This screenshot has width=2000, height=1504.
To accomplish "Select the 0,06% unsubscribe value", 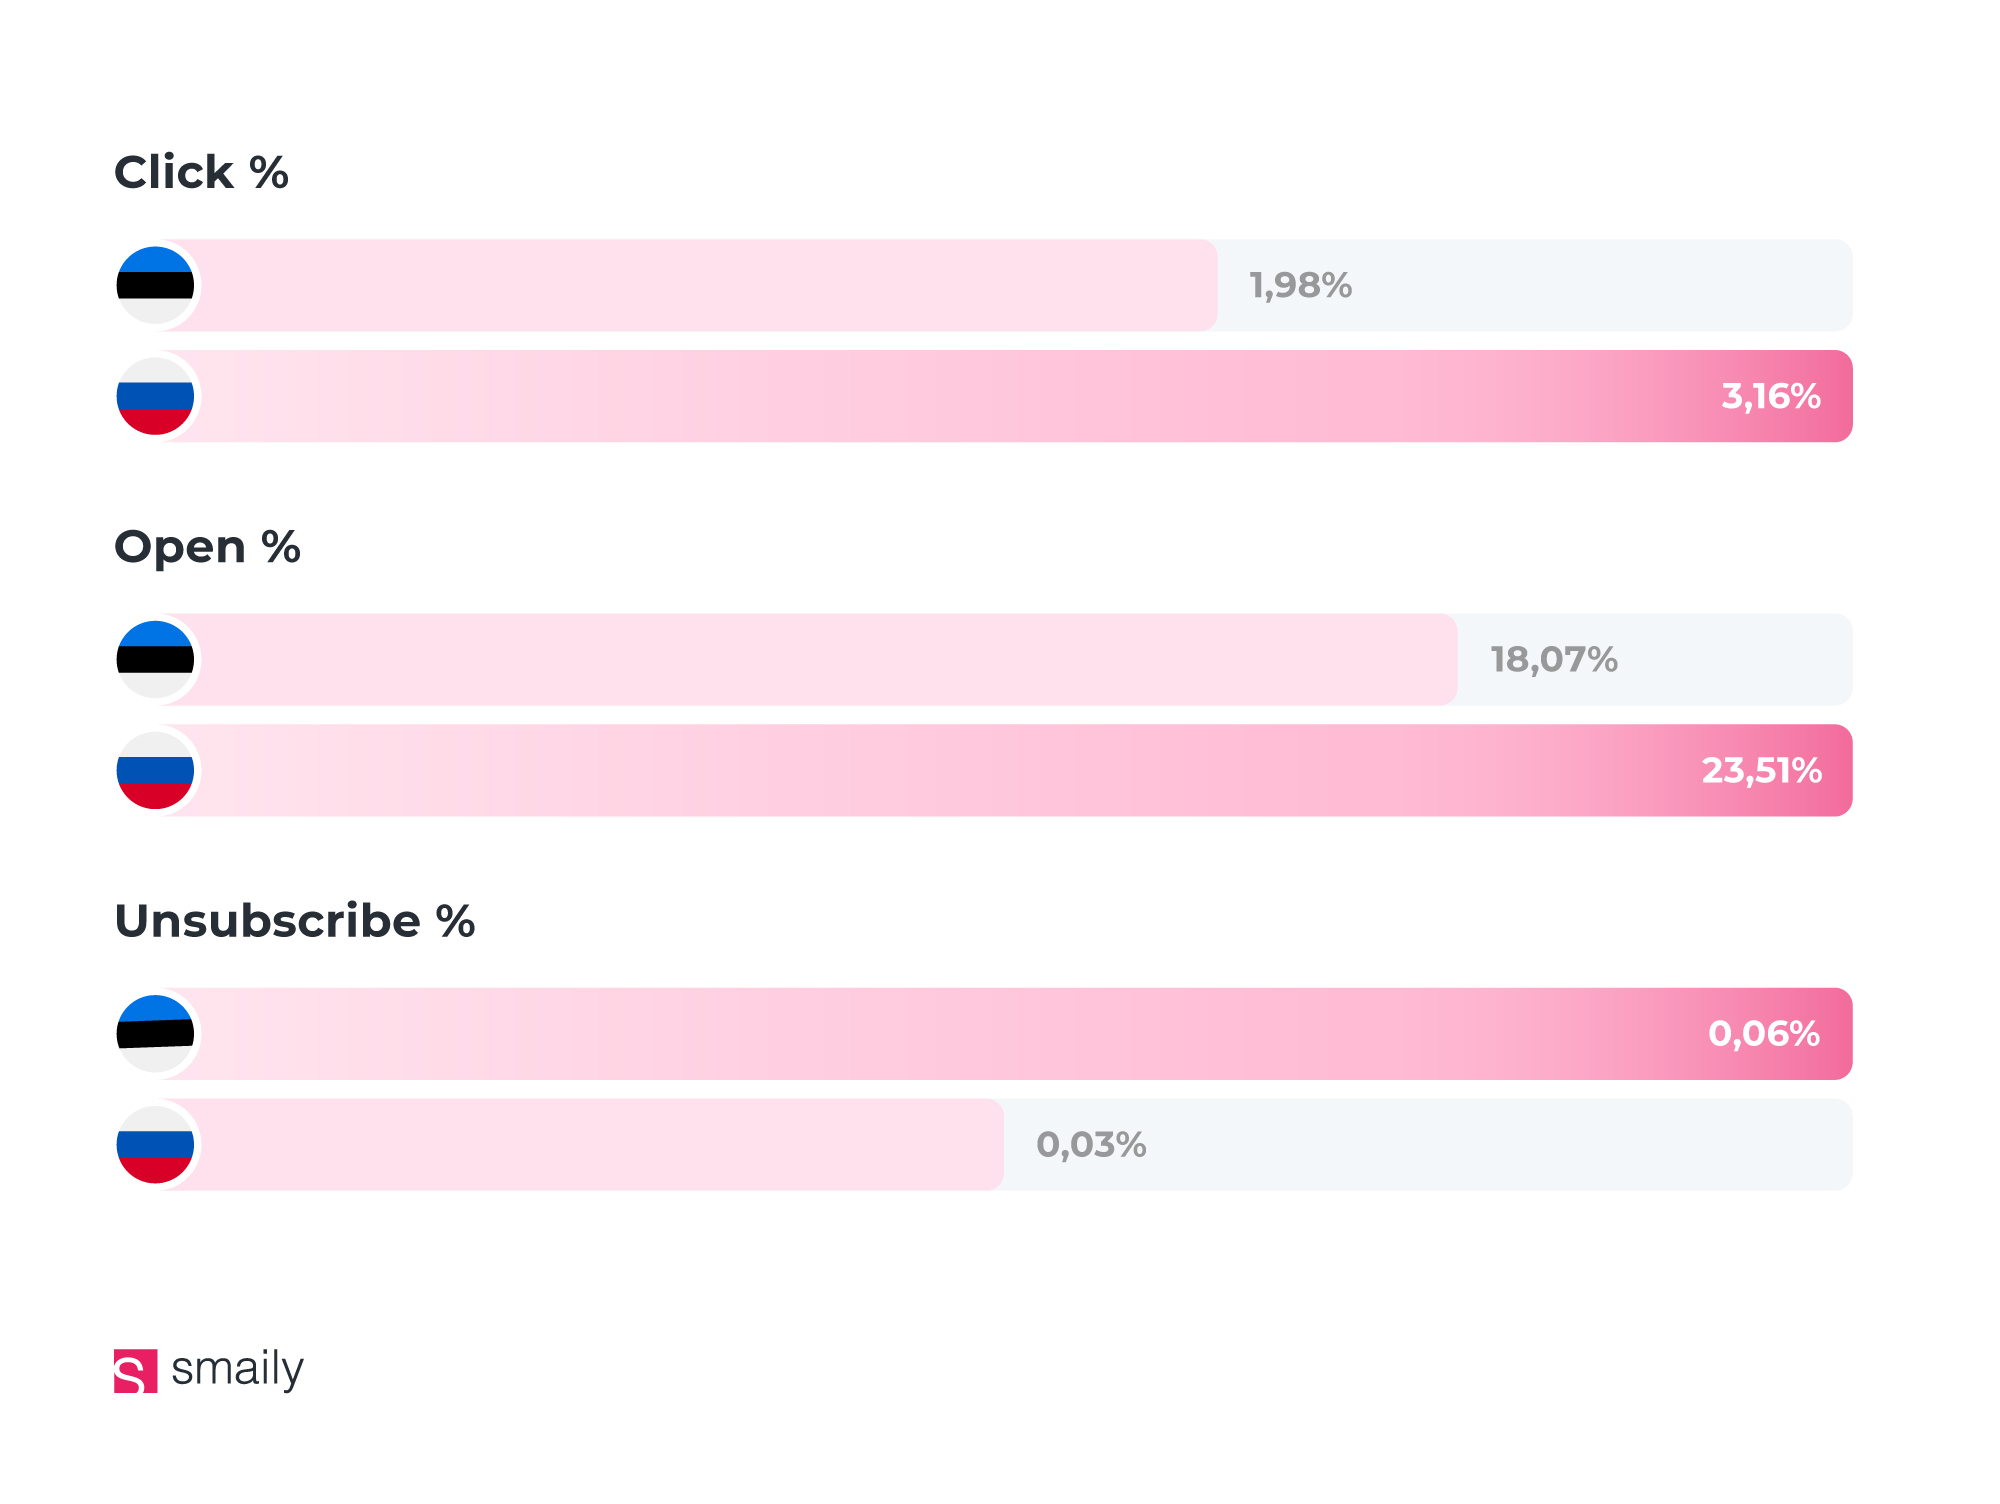I will [x=1764, y=1033].
